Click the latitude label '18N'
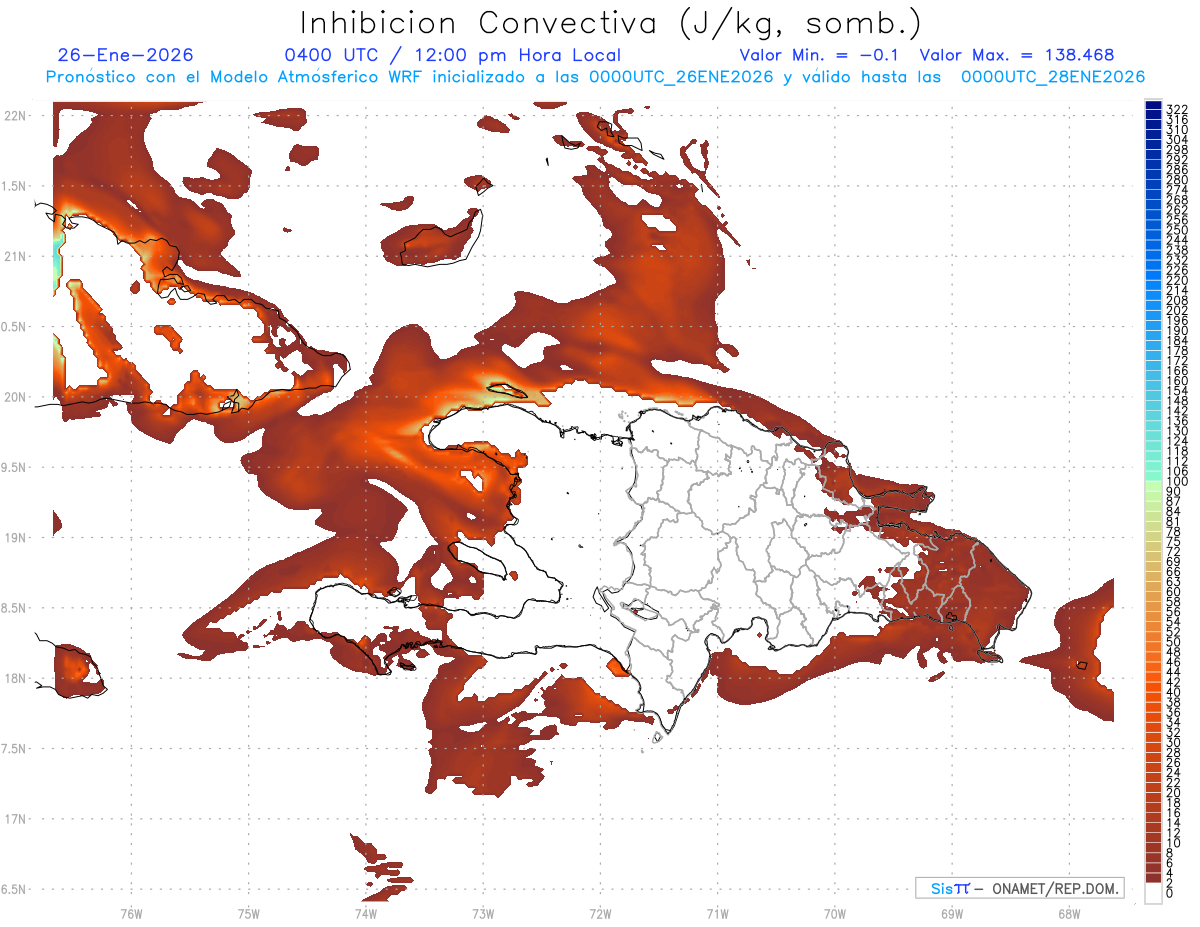1200x927 pixels. (14, 678)
